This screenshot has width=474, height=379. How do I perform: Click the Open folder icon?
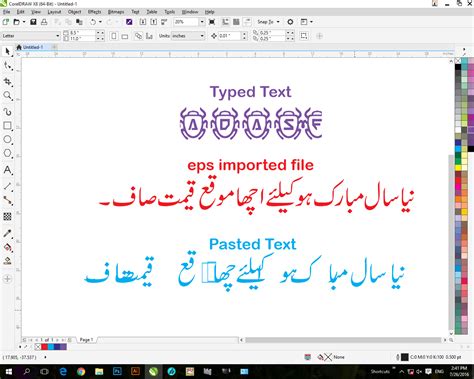point(16,22)
